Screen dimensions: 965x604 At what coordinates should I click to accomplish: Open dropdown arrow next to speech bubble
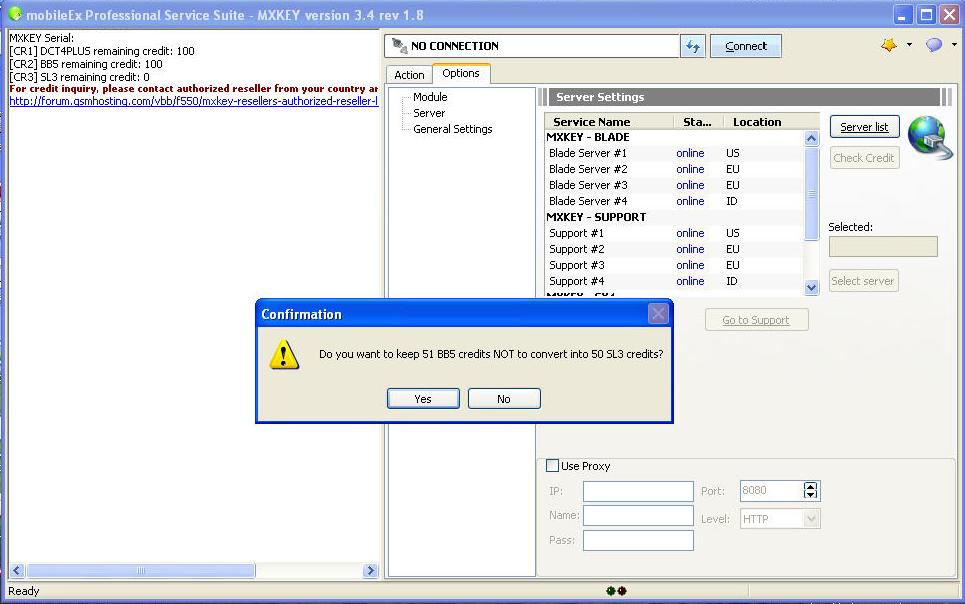tap(954, 45)
